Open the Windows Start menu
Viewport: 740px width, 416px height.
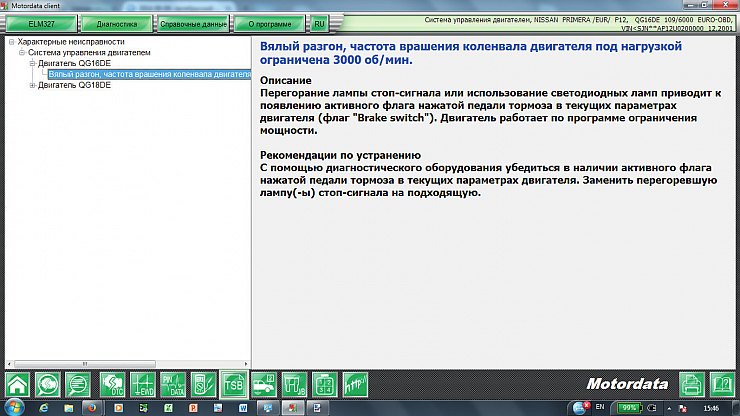[x=14, y=408]
